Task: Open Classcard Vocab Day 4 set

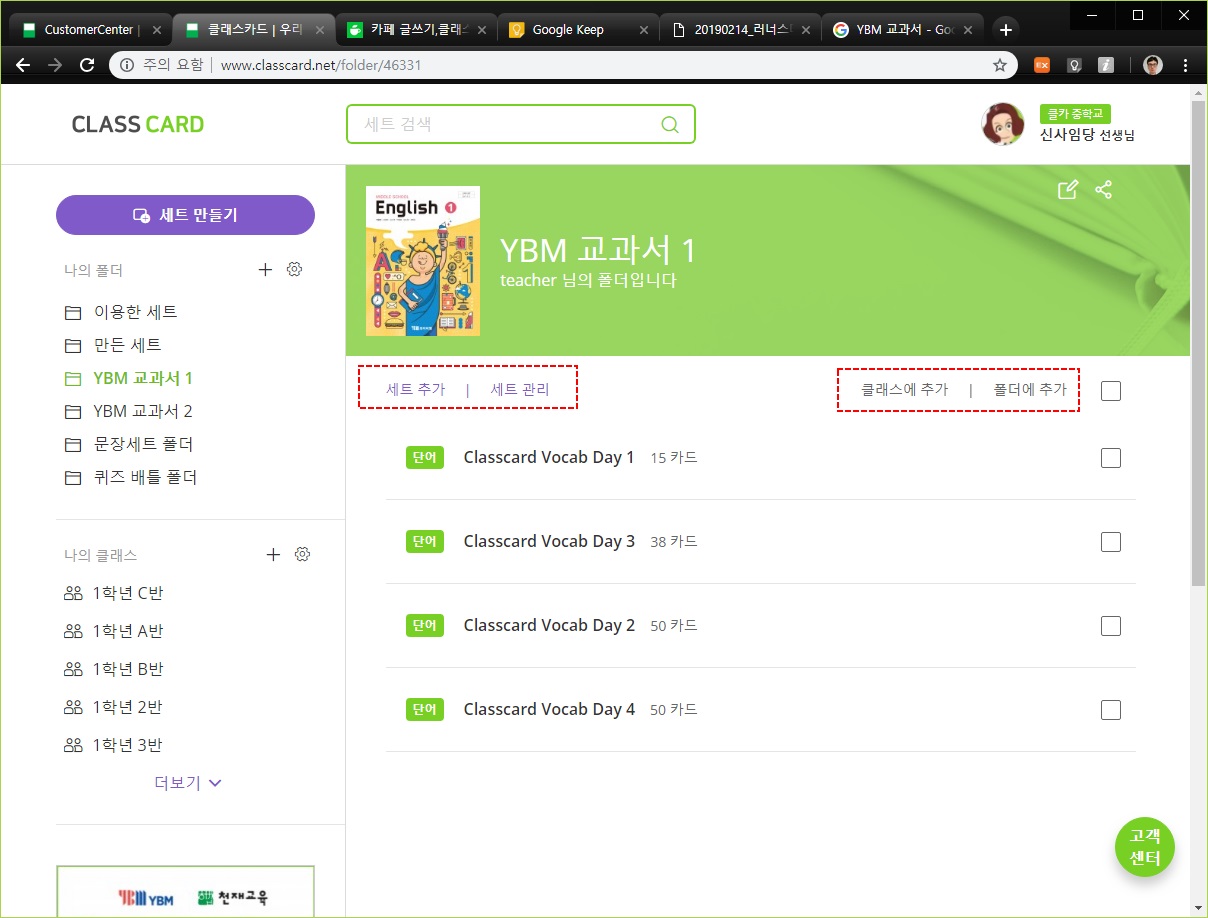Action: tap(549, 709)
